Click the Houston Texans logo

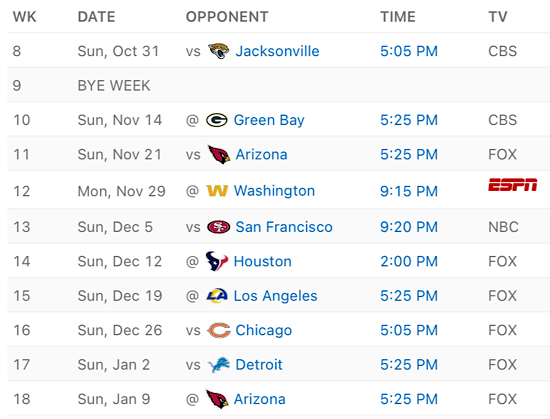[x=217, y=261]
